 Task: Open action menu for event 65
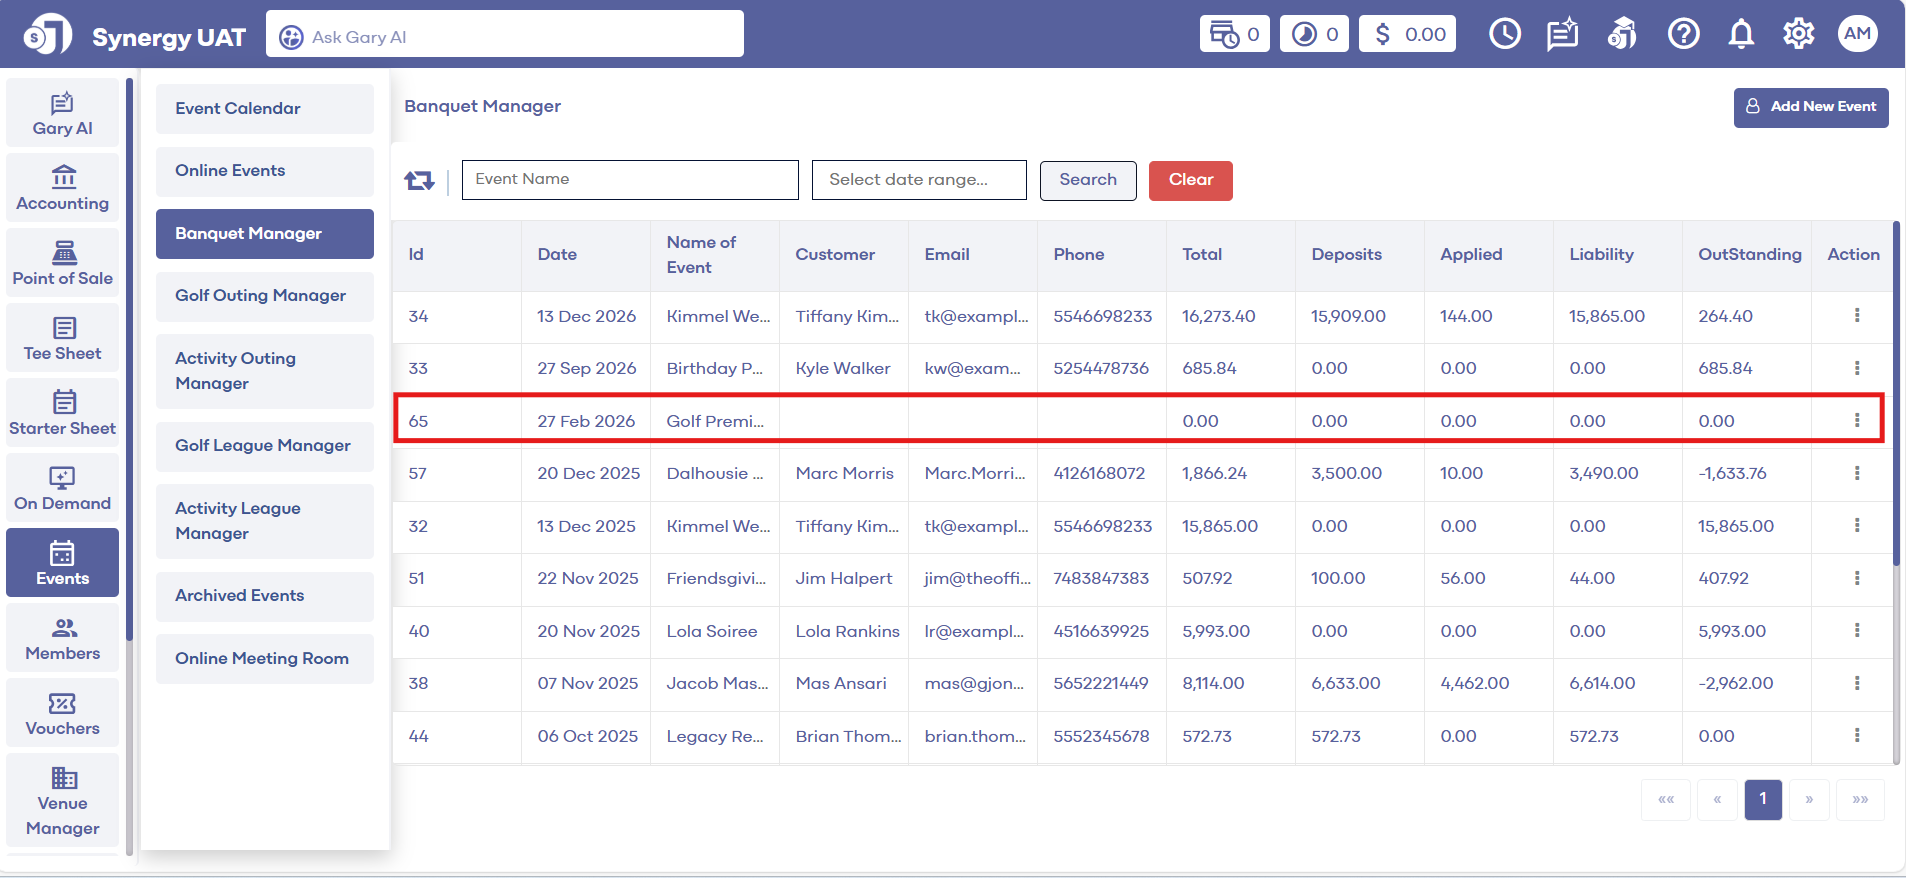click(1857, 421)
